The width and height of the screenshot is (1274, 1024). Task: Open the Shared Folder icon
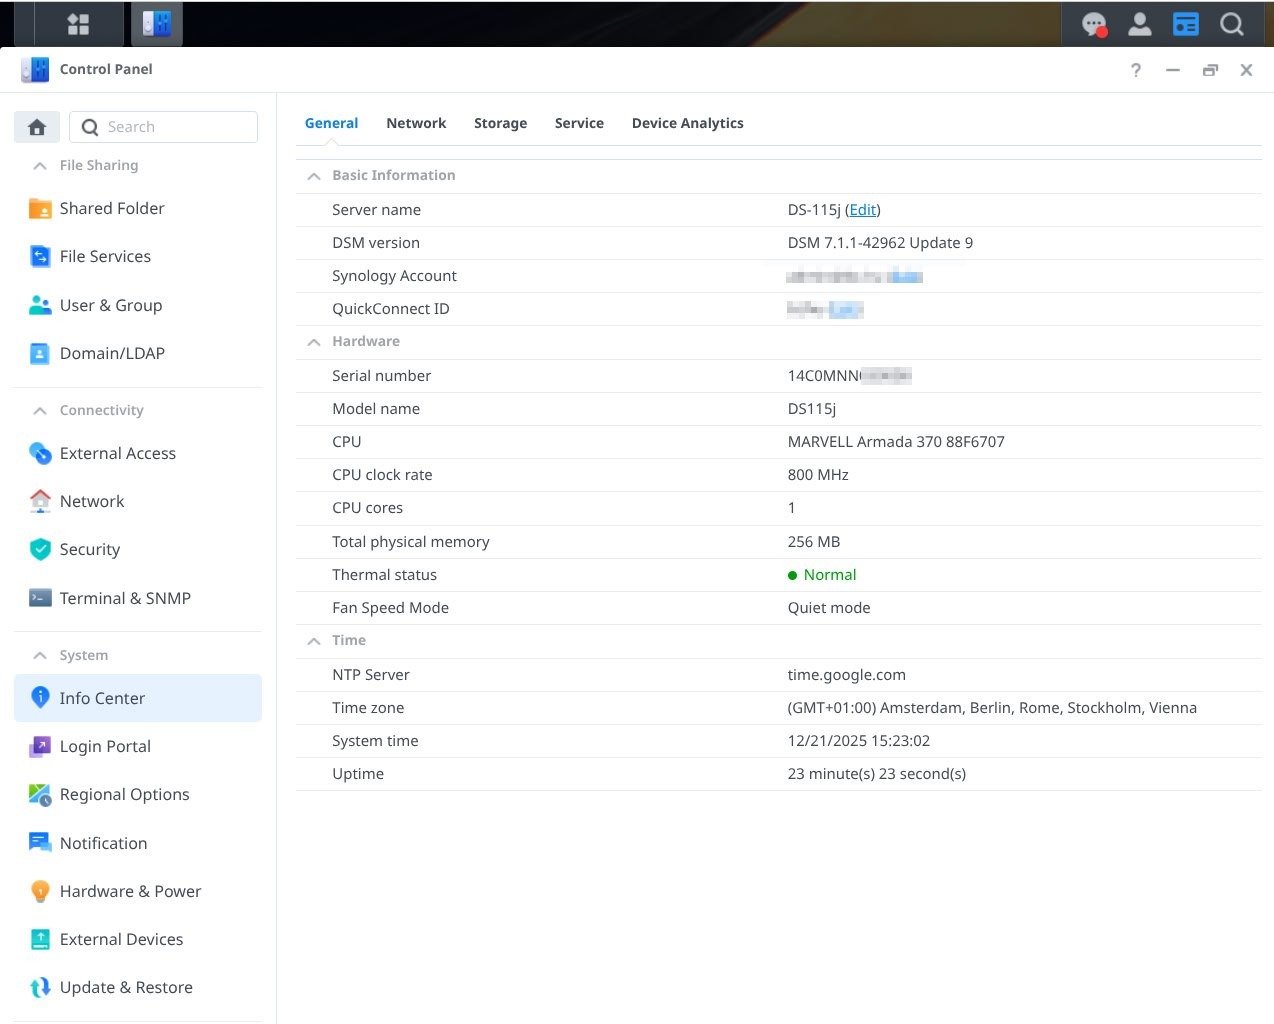[40, 208]
